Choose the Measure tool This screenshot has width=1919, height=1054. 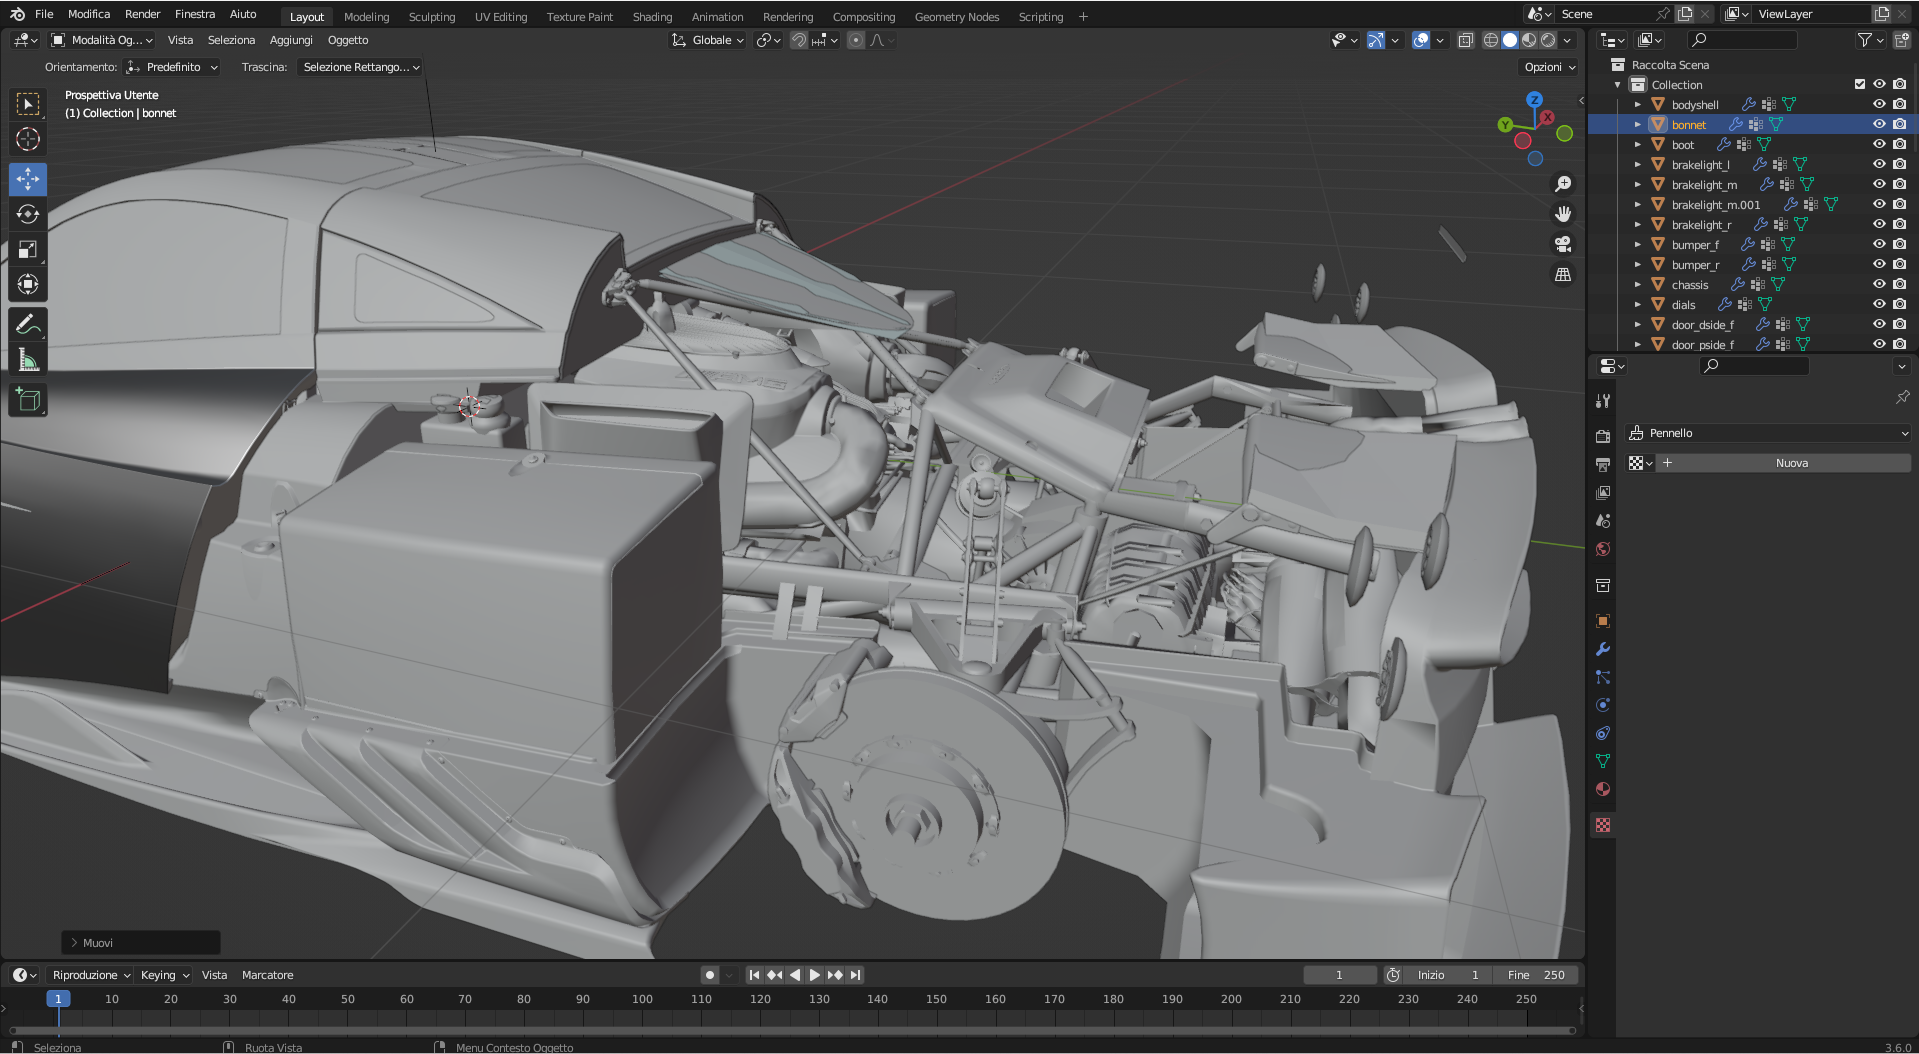coord(28,361)
